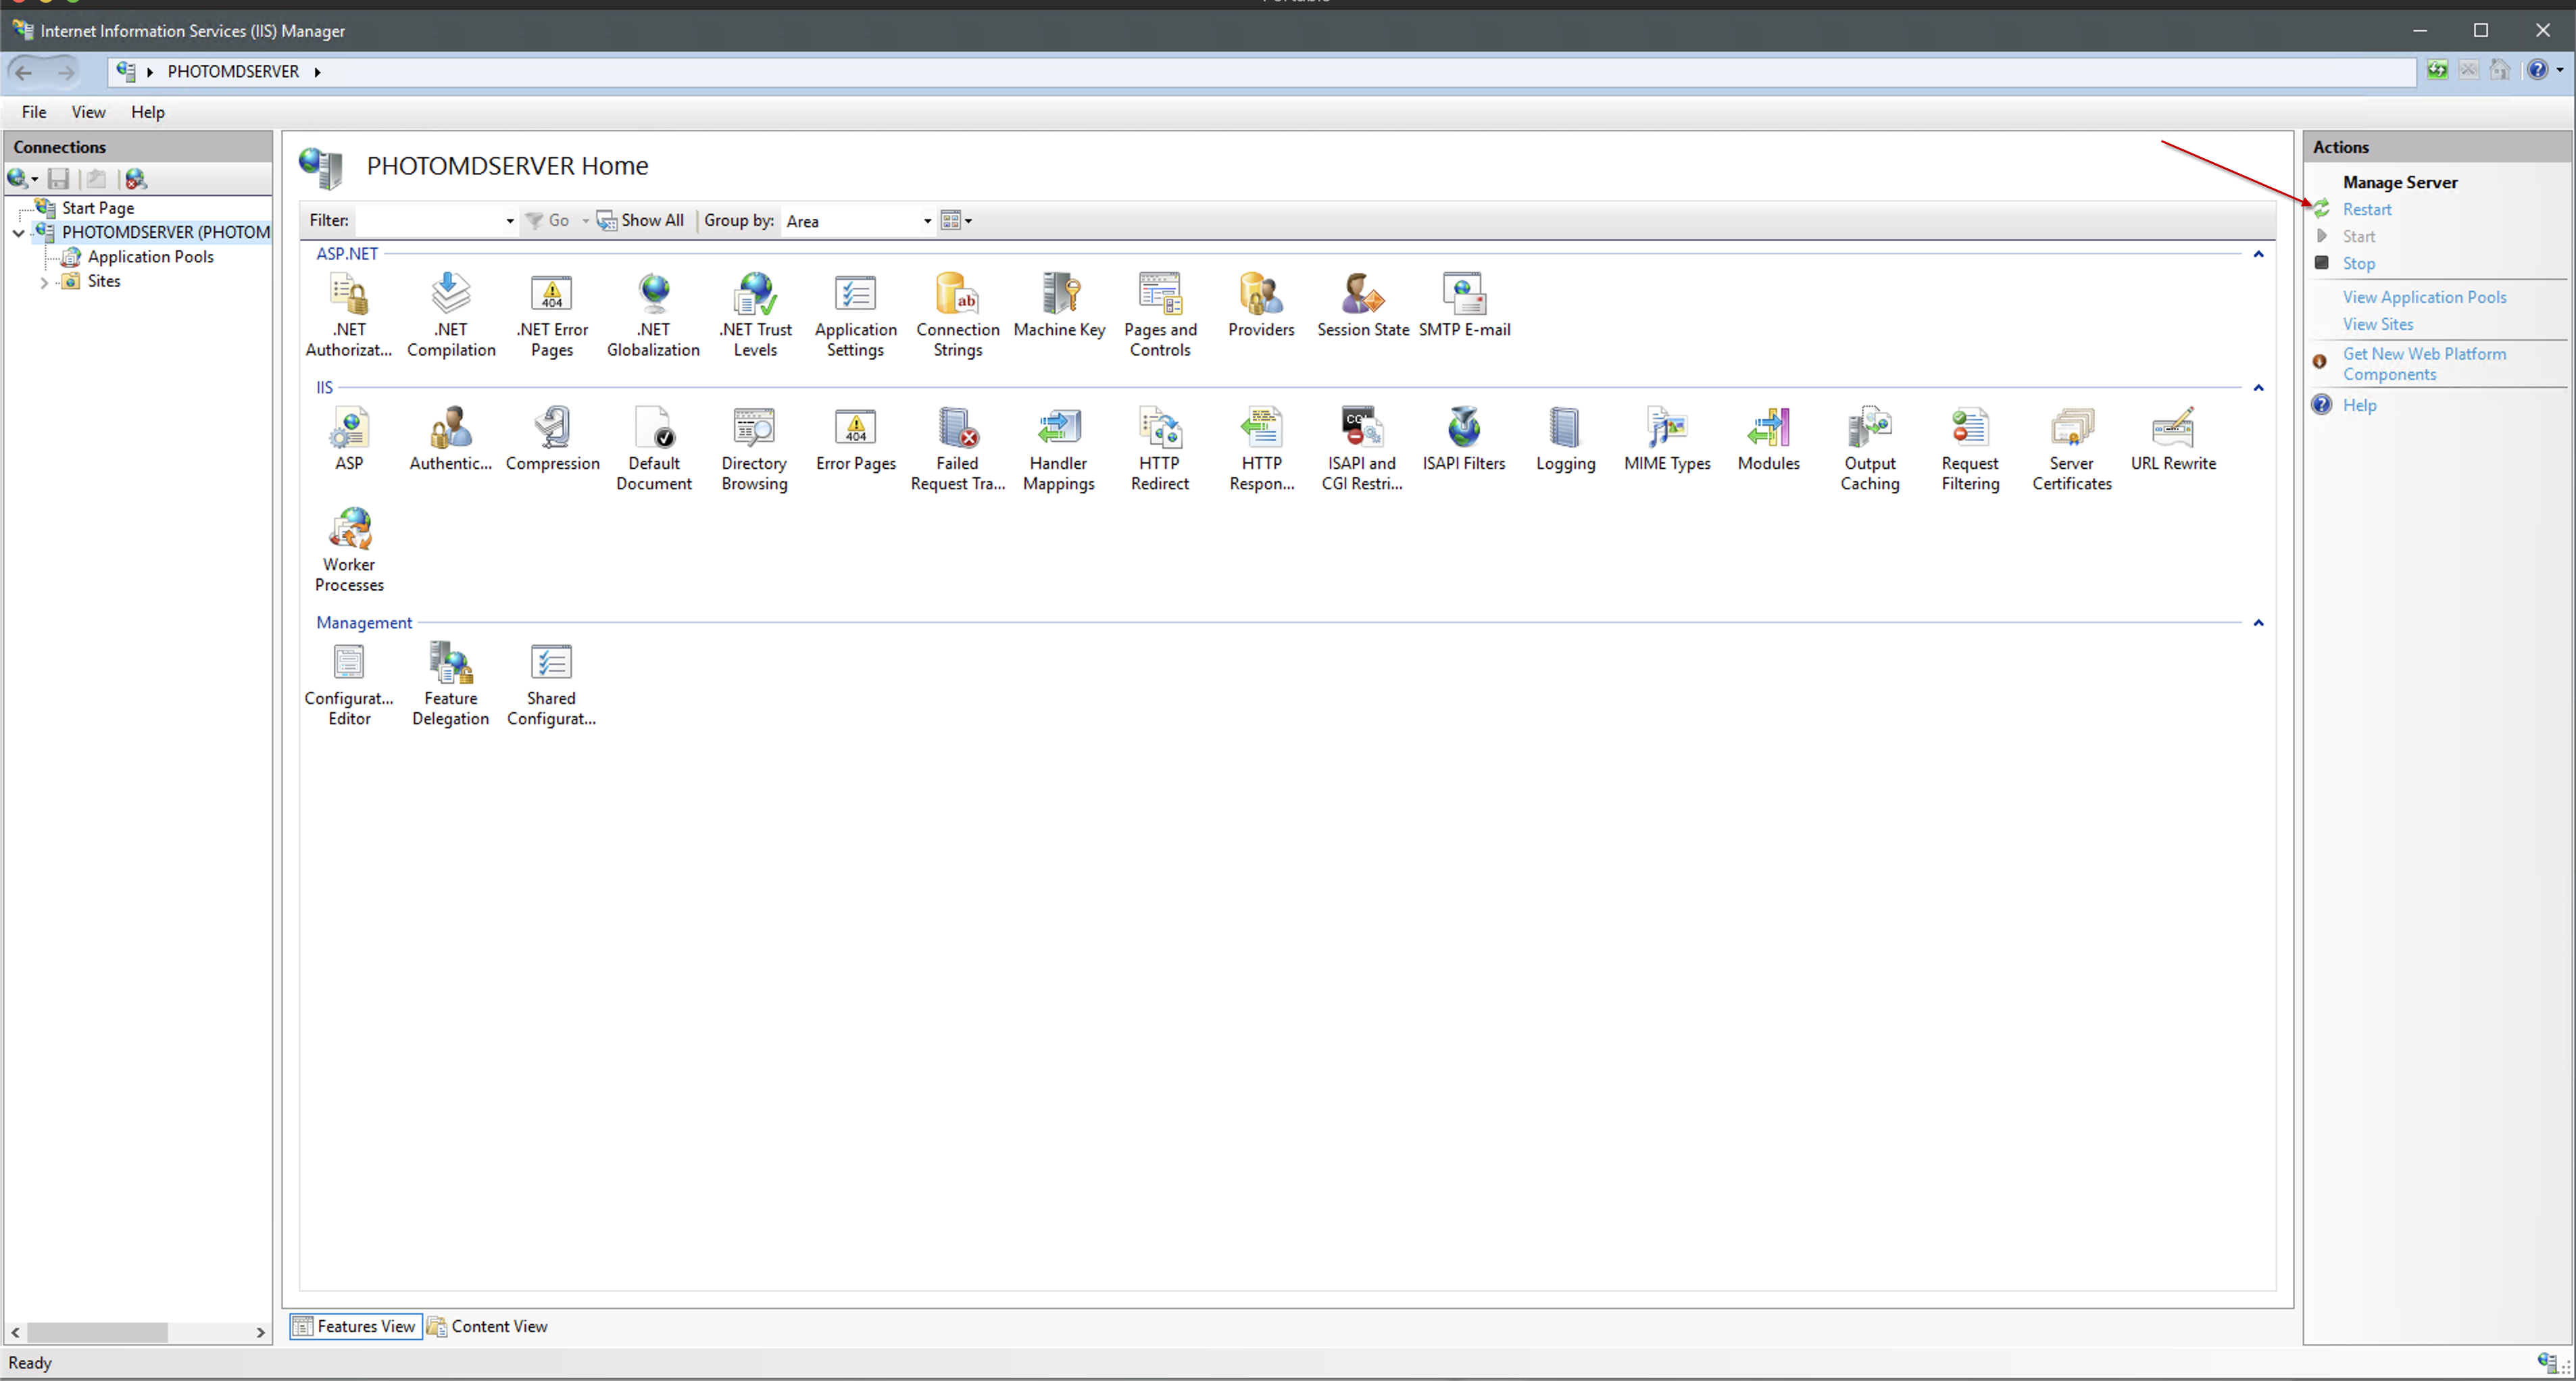Collapse the PHOTOMDSERVER tree node
This screenshot has height=1381, width=2576.
18,233
